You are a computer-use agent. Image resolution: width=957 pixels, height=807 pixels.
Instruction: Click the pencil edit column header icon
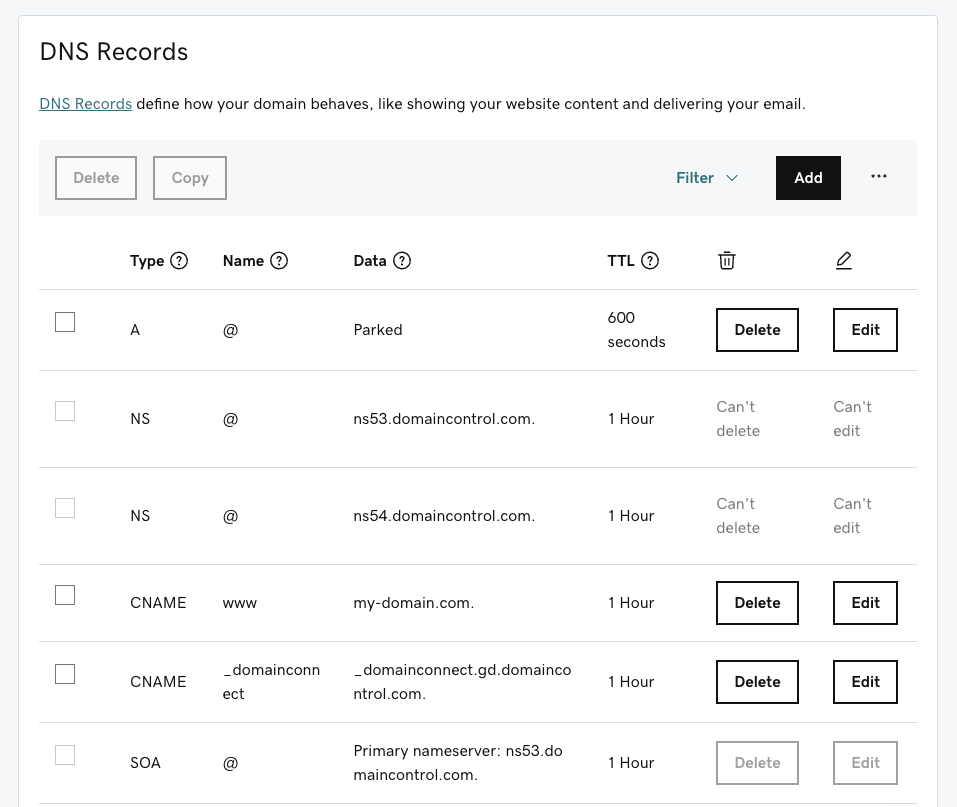point(843,261)
